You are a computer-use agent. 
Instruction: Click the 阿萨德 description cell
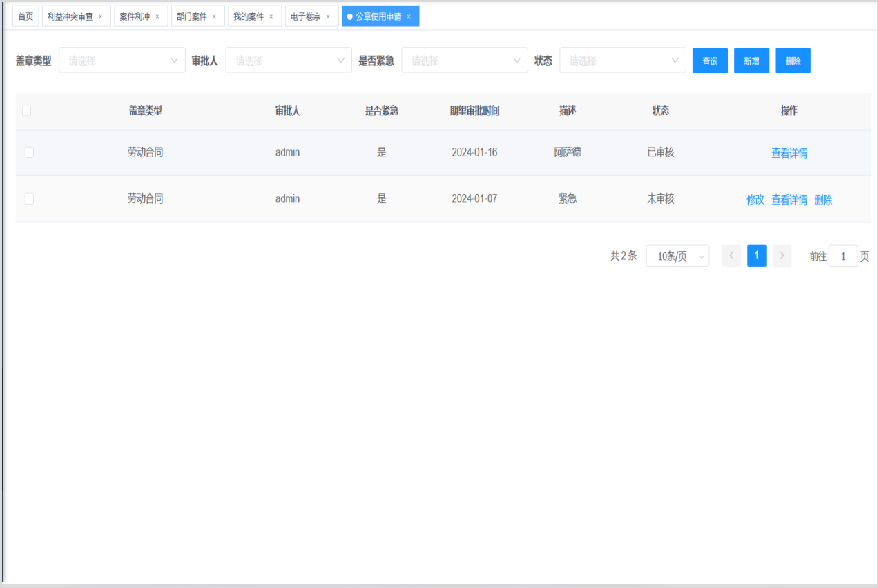pyautogui.click(x=567, y=152)
